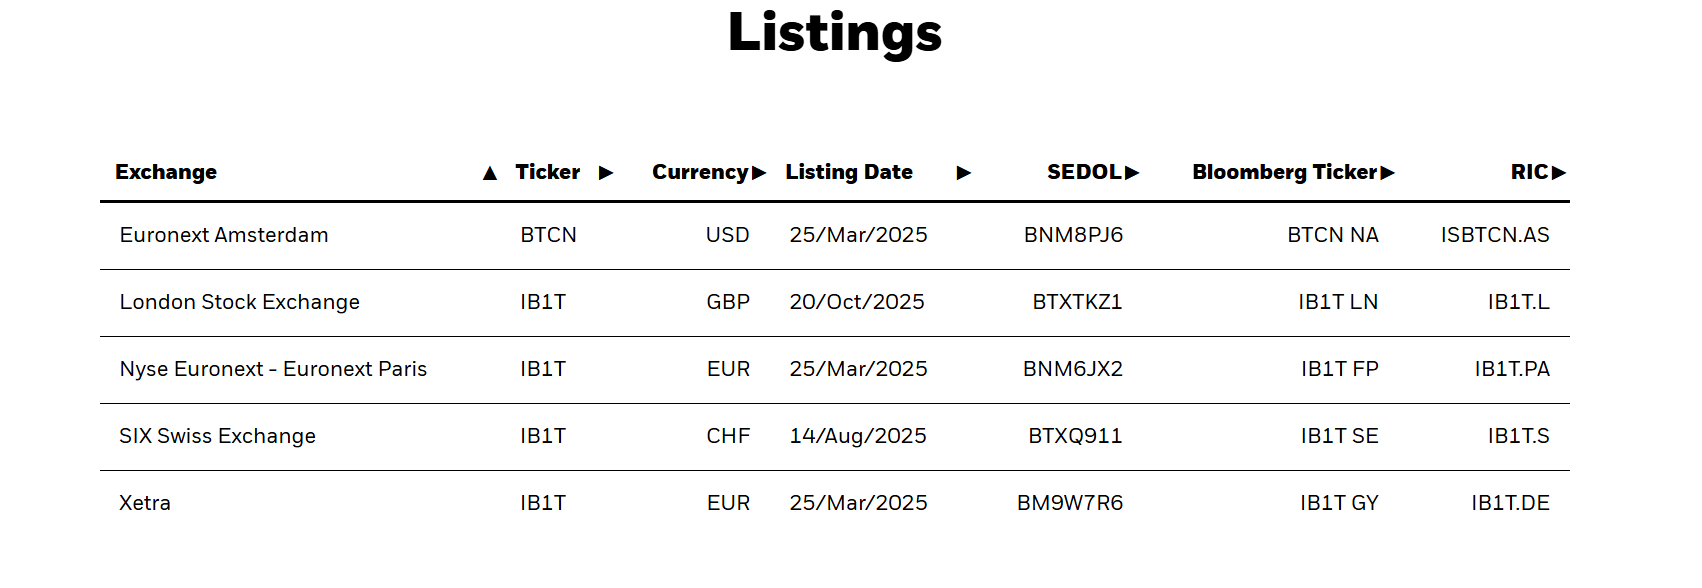Click the Bloomberg Ticker sort arrow
1702x588 pixels.
click(x=1387, y=173)
